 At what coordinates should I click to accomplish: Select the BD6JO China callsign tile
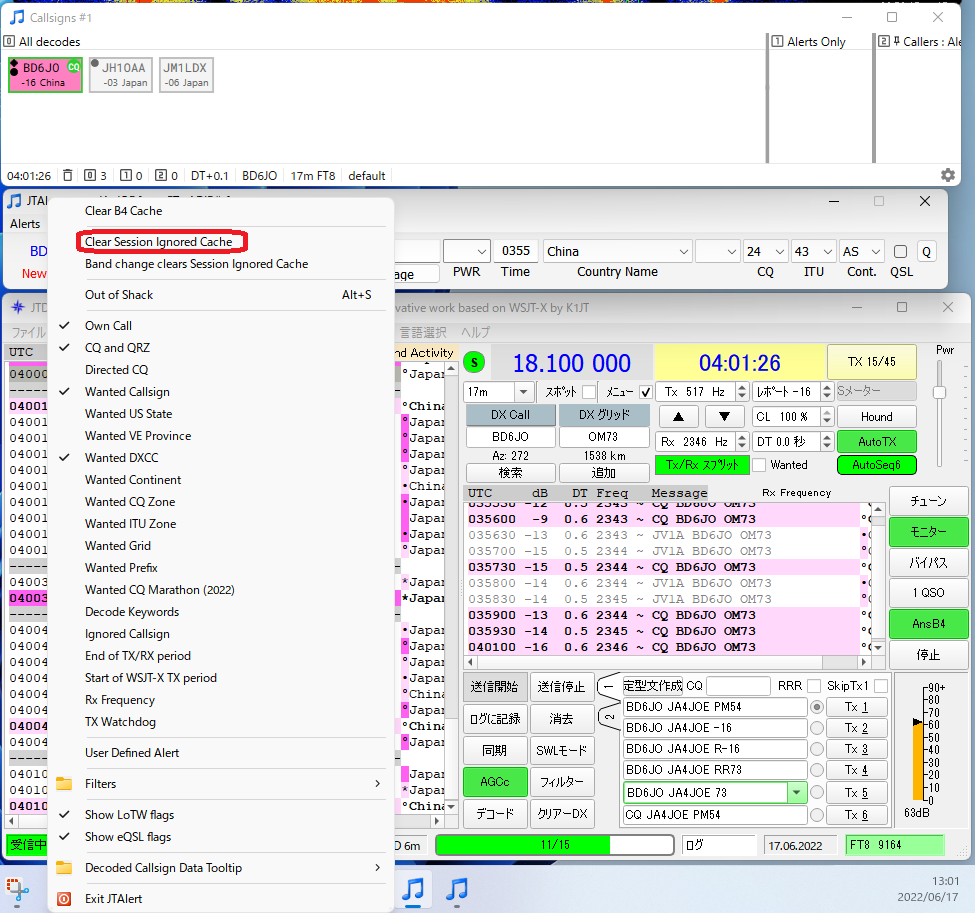45,75
